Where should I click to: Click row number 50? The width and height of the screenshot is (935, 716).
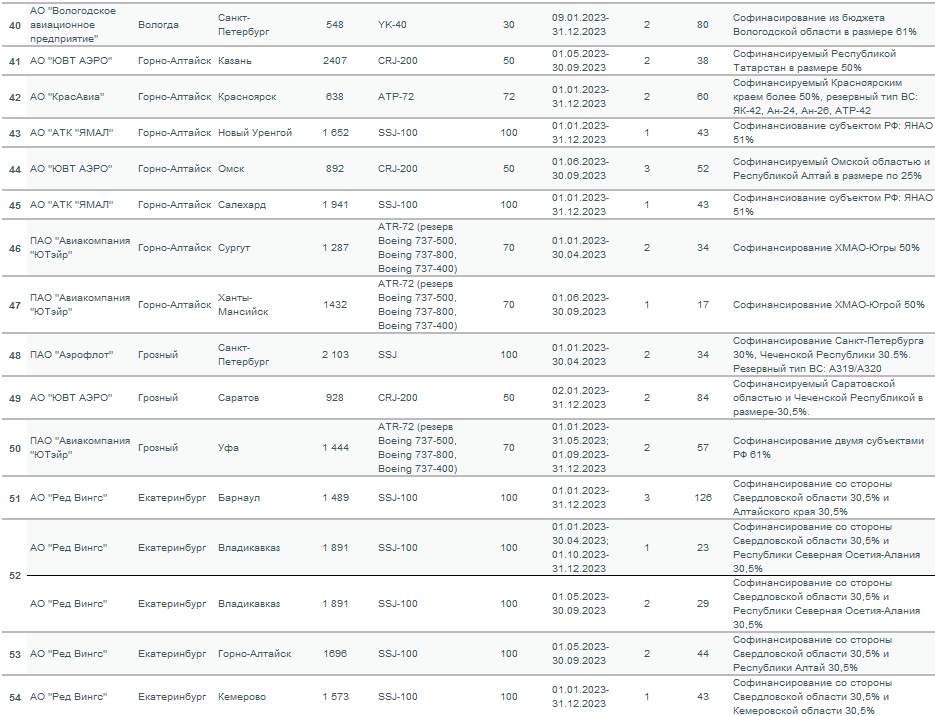tap(15, 448)
